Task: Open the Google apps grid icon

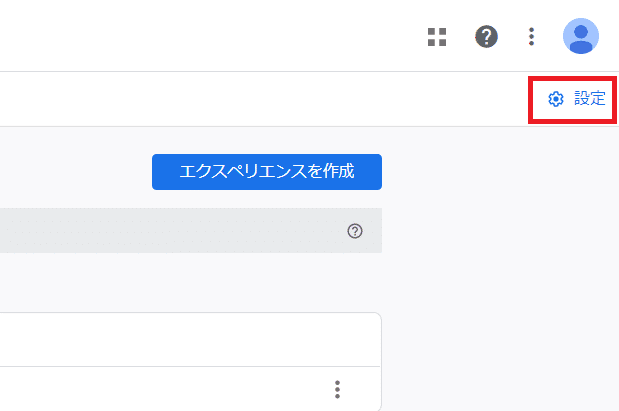Action: pos(437,37)
